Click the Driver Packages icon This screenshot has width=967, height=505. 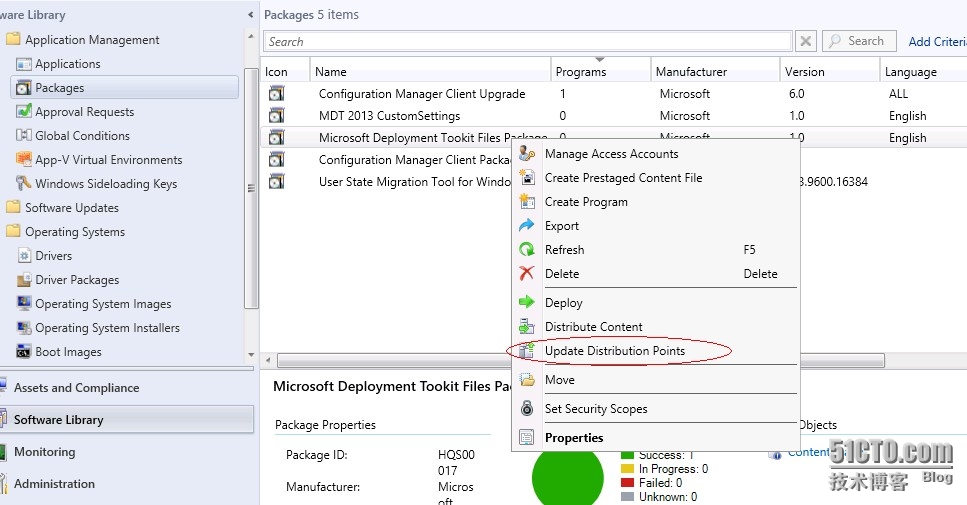point(23,280)
